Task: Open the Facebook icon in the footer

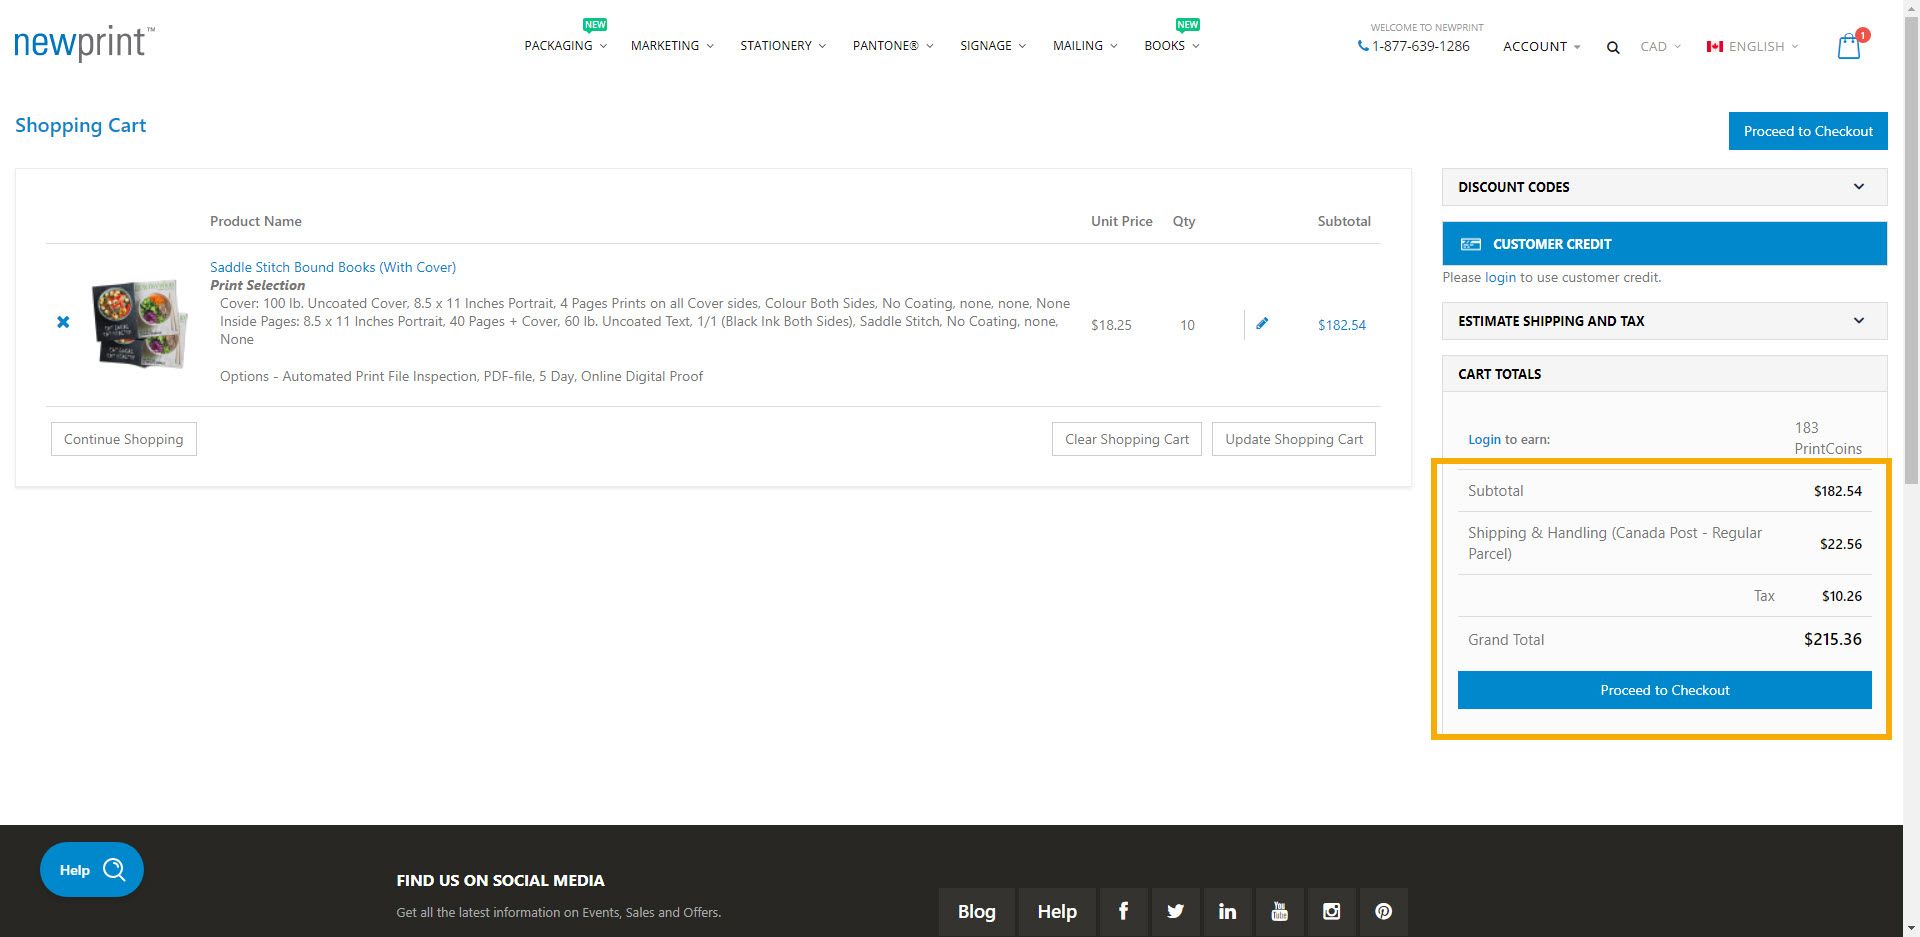Action: click(x=1123, y=911)
